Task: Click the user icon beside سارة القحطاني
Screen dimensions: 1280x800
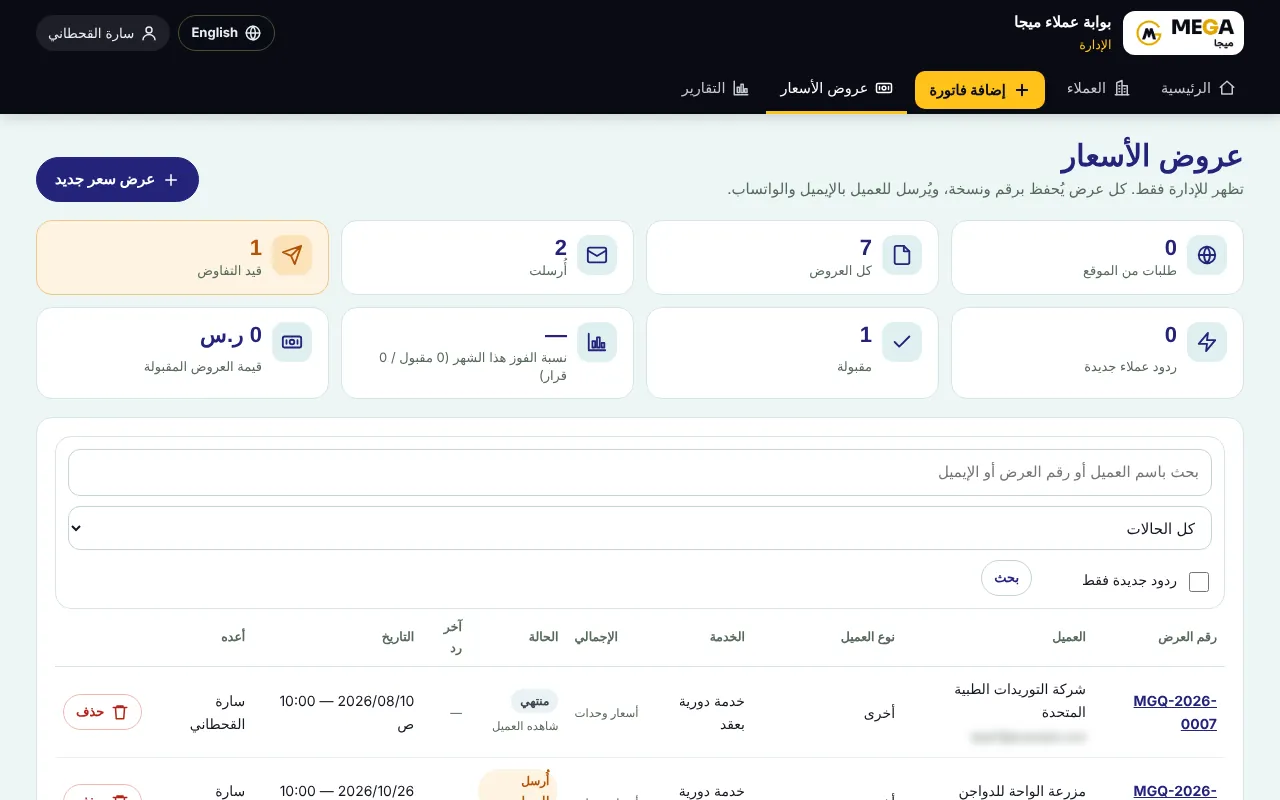Action: pos(149,33)
